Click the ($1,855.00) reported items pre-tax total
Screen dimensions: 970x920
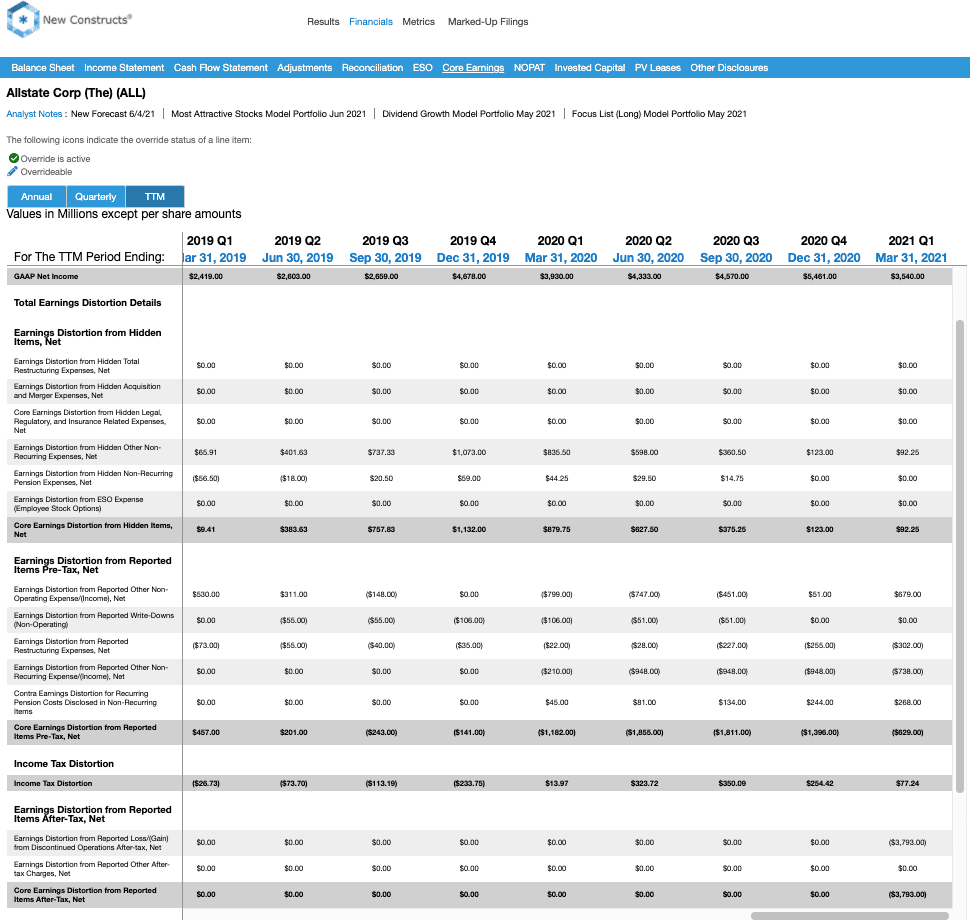(644, 733)
